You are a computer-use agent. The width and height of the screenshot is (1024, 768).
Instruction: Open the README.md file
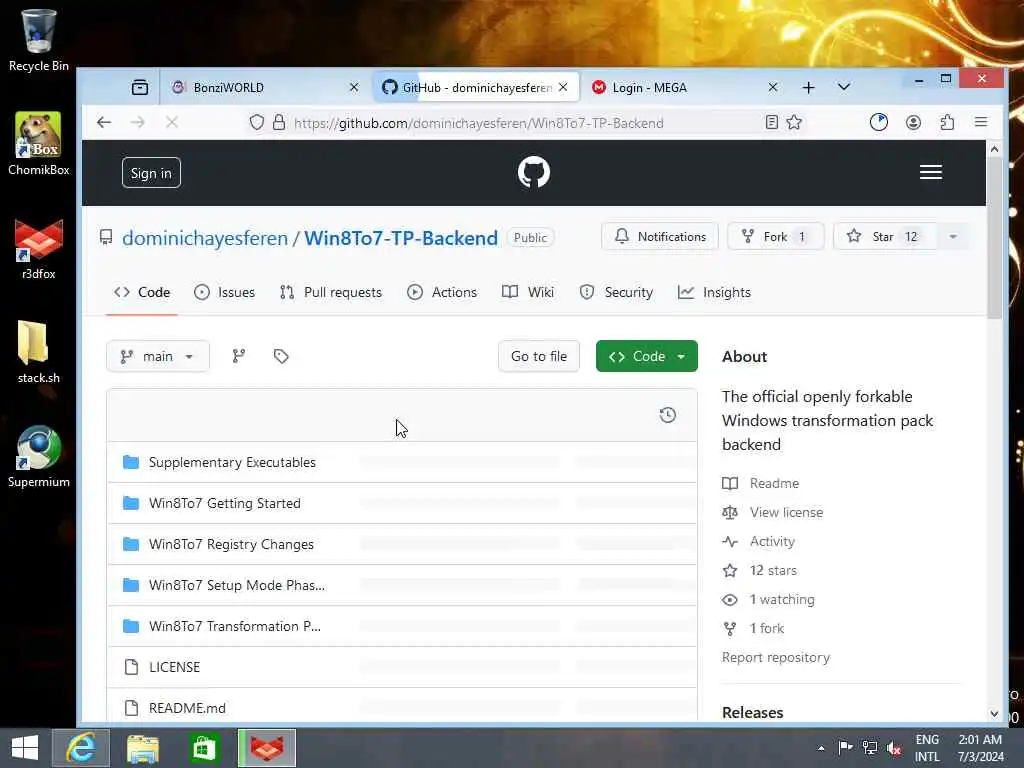pyautogui.click(x=187, y=709)
